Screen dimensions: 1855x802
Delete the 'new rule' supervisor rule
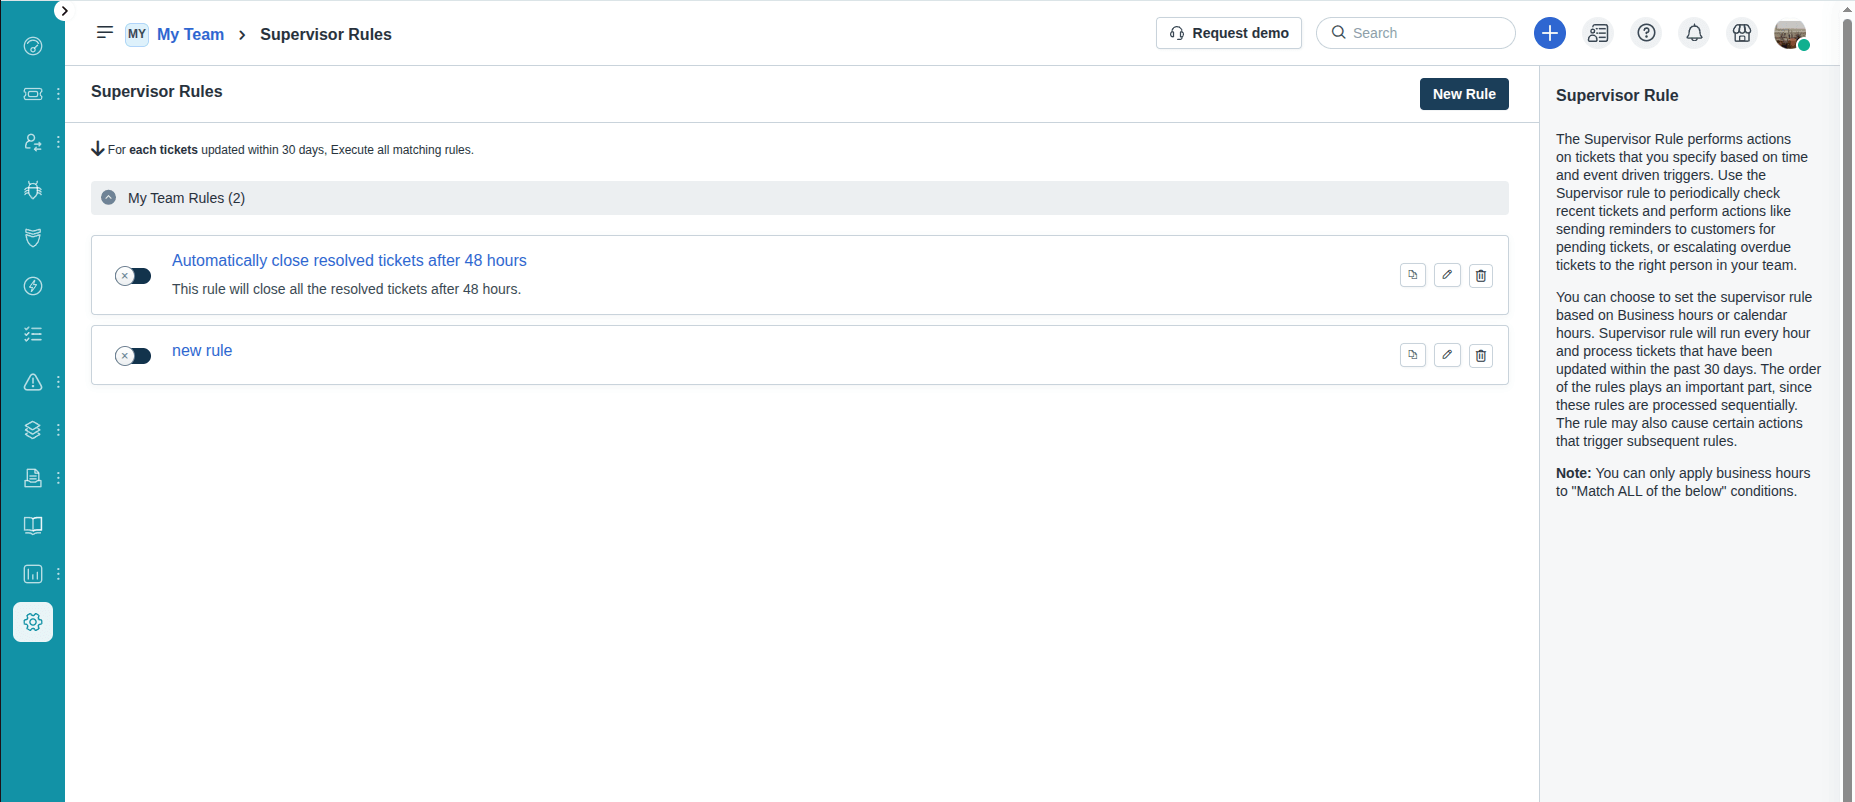pyautogui.click(x=1480, y=355)
